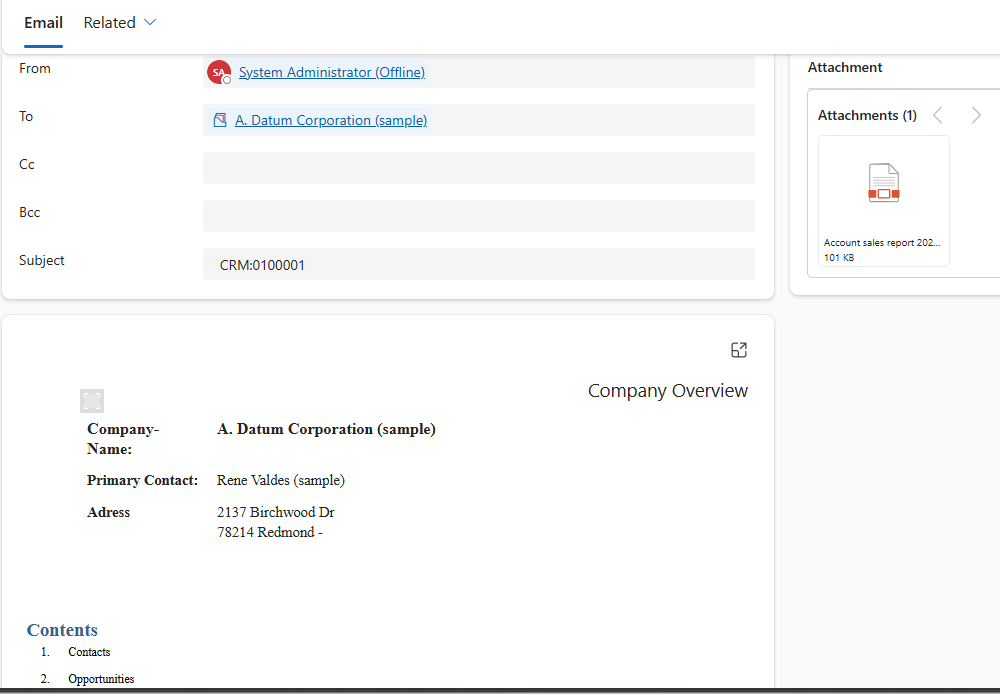Select Contacts in the Contents list
1000x694 pixels.
pyautogui.click(x=89, y=652)
